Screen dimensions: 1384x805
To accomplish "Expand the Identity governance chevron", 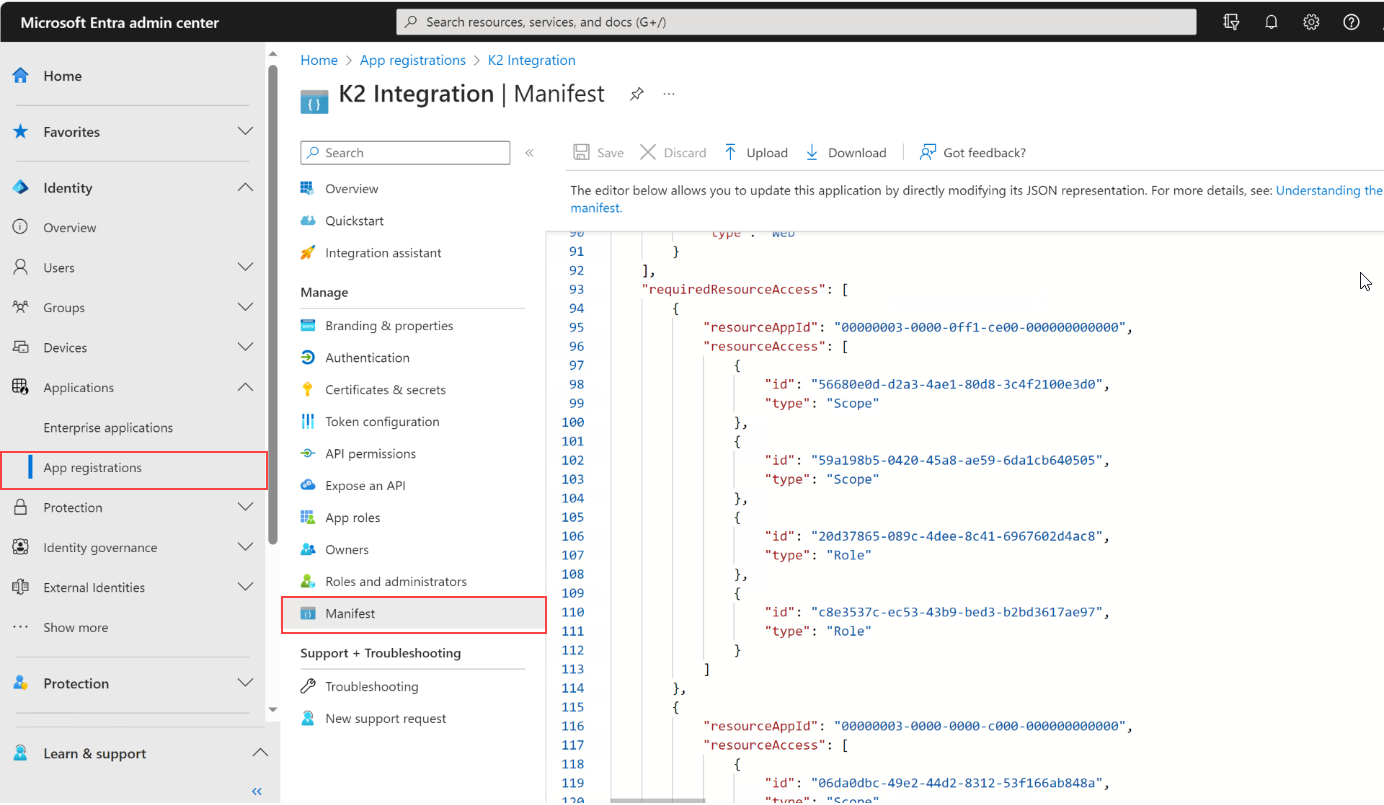I will (245, 548).
